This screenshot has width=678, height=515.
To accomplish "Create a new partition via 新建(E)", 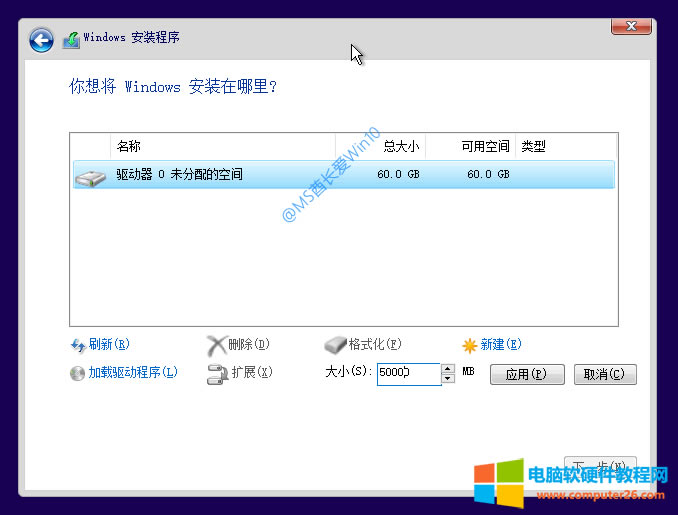I will (x=501, y=345).
